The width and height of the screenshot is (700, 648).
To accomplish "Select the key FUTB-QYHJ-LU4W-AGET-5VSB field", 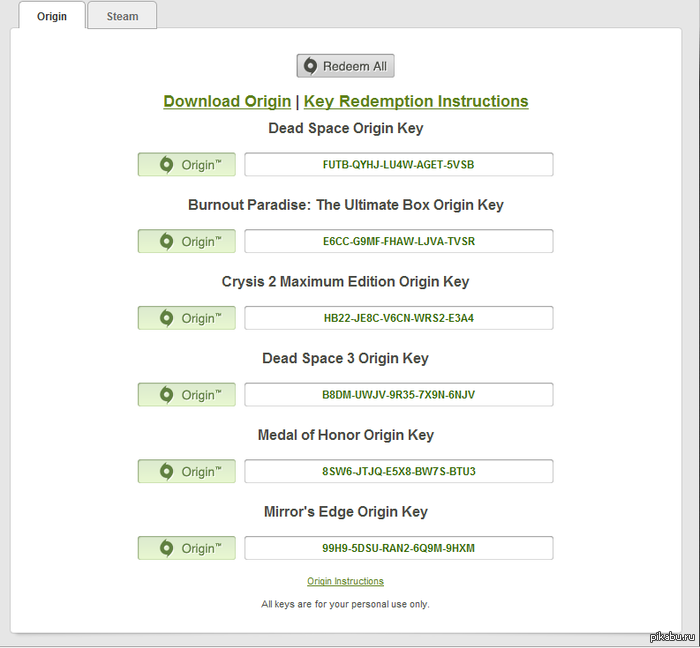I will 399,164.
